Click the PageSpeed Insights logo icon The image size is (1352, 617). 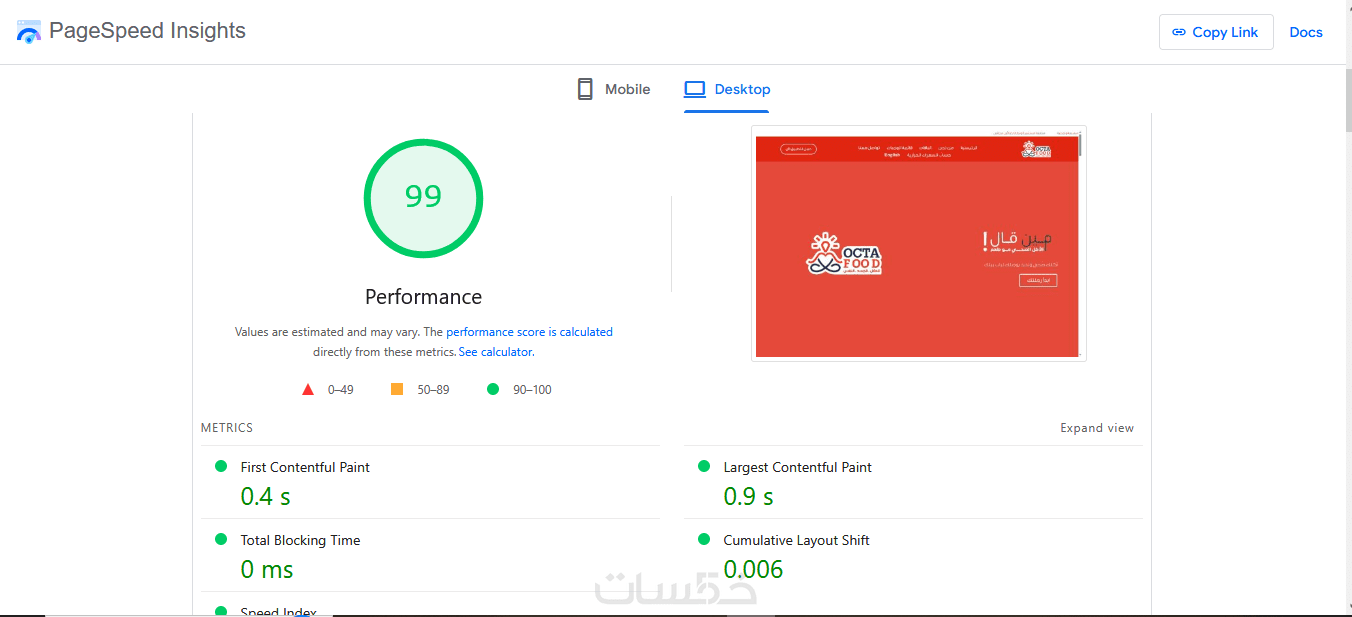point(29,31)
